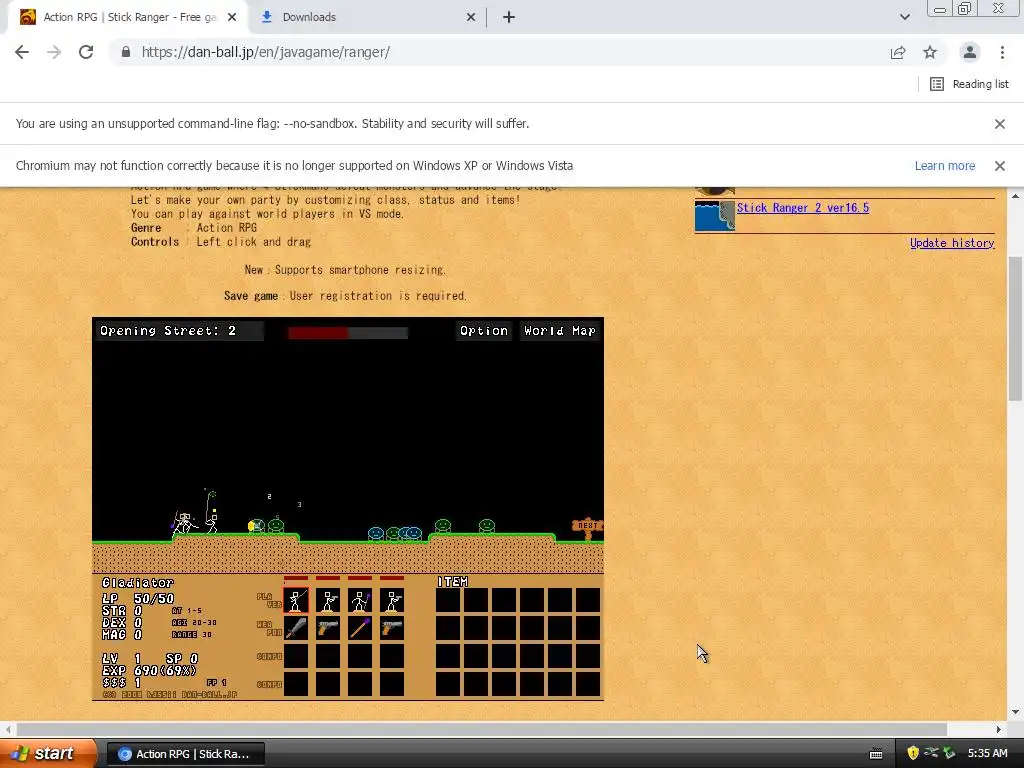Image resolution: width=1024 pixels, height=768 pixels.
Task: Click the red stage progress bar
Action: click(347, 333)
